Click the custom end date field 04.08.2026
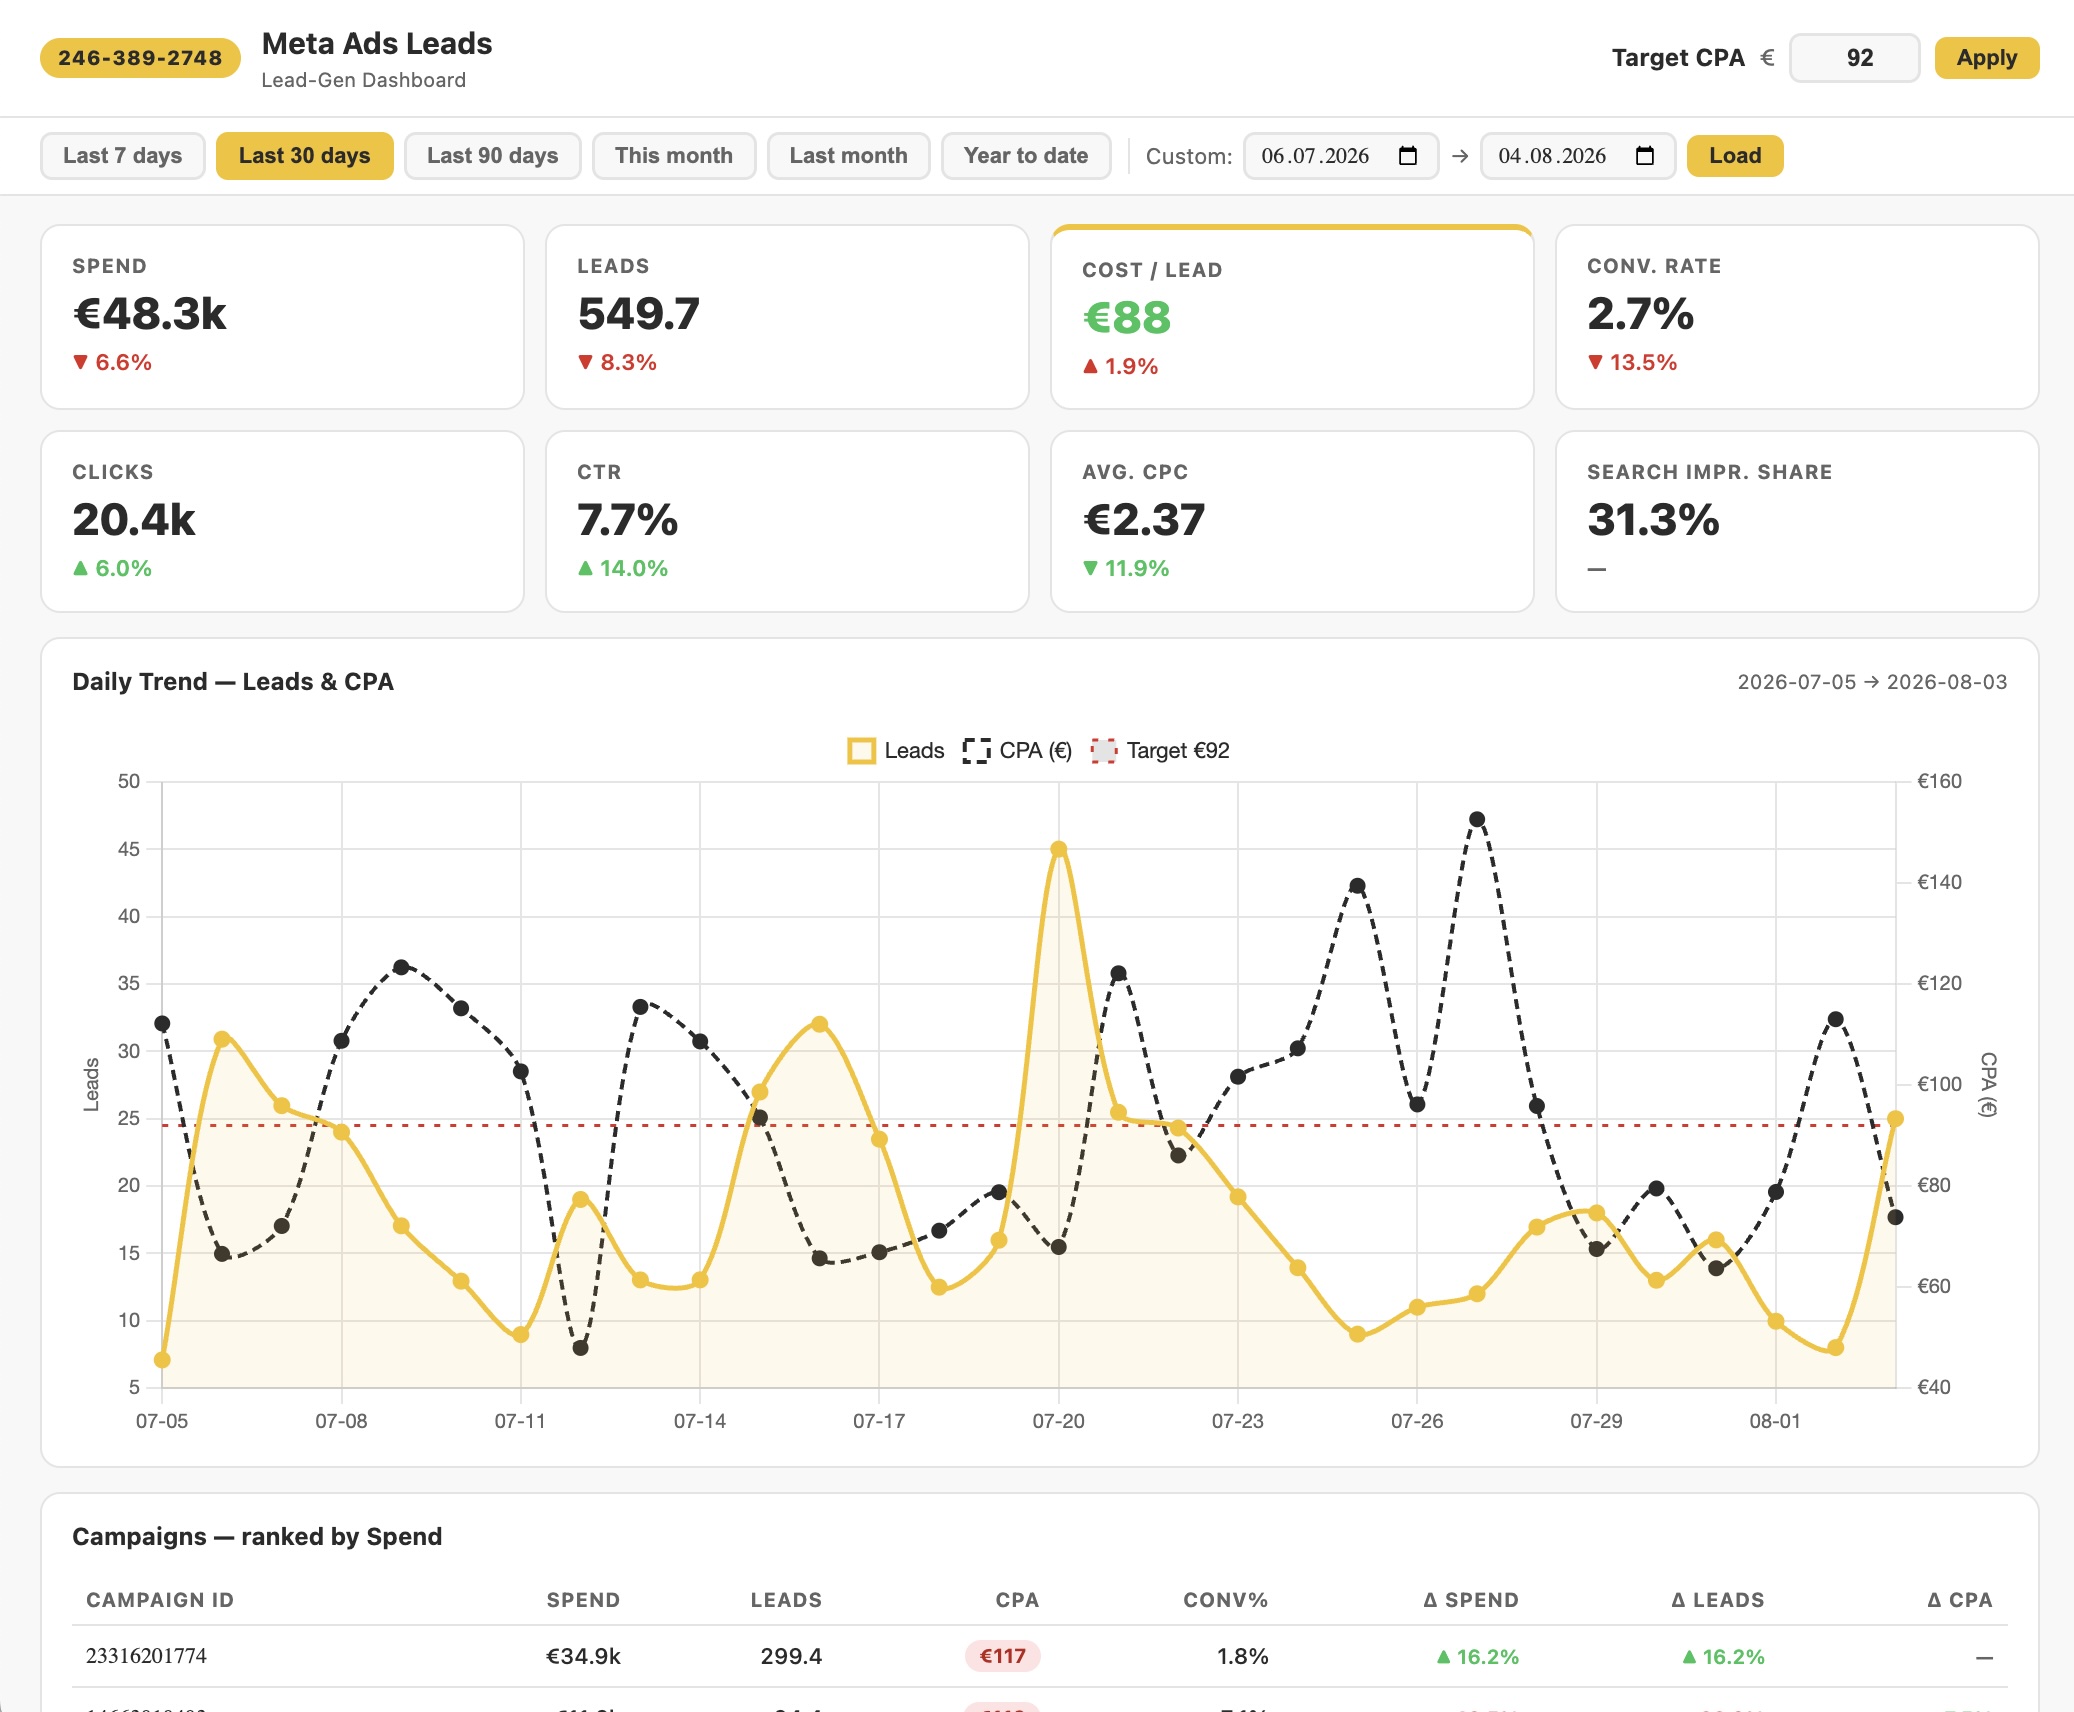This screenshot has height=1712, width=2074. 1578,156
